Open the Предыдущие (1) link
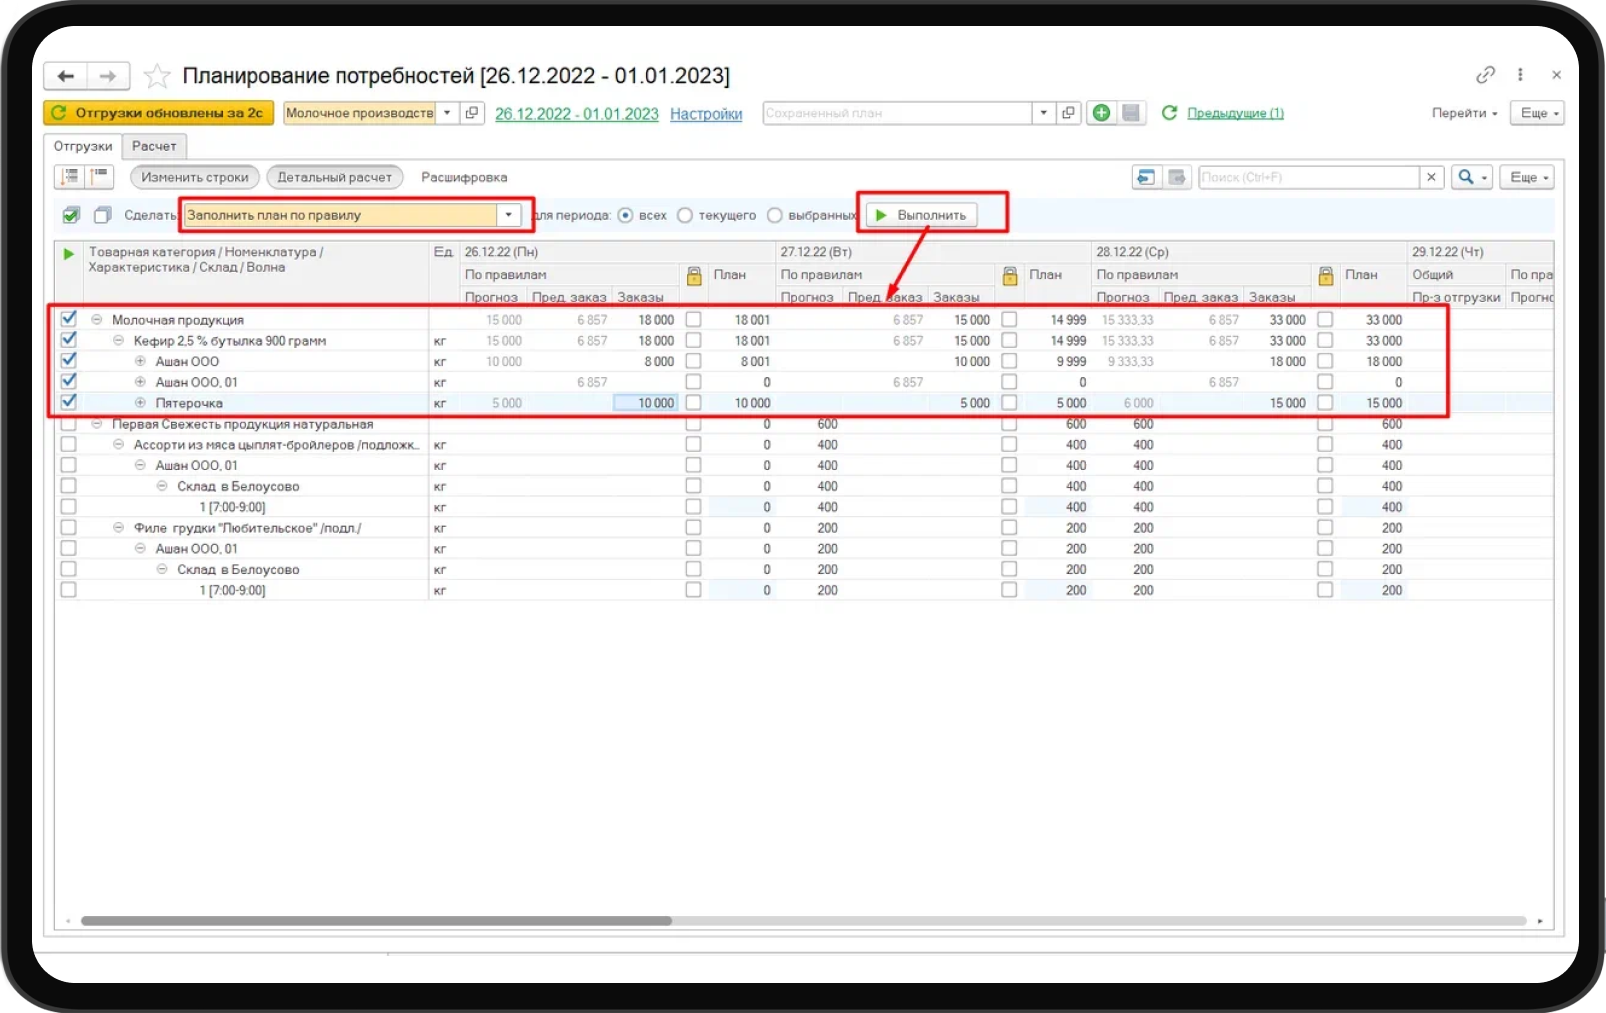Image resolution: width=1606 pixels, height=1013 pixels. pyautogui.click(x=1235, y=113)
